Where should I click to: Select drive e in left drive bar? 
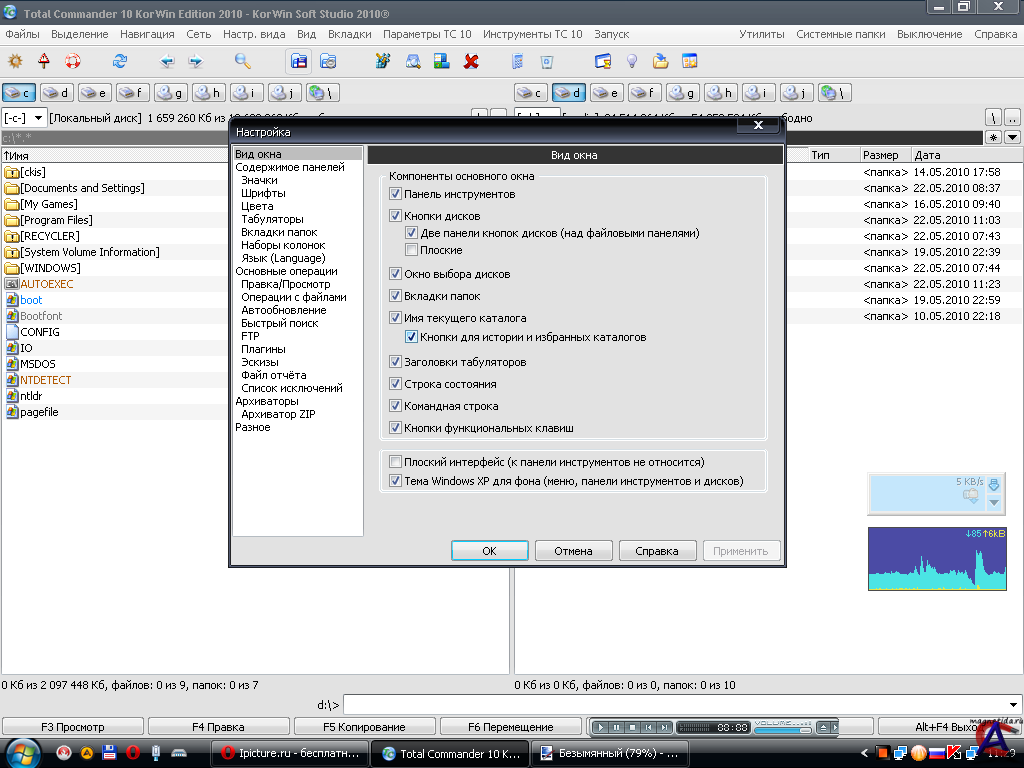pyautogui.click(x=95, y=93)
